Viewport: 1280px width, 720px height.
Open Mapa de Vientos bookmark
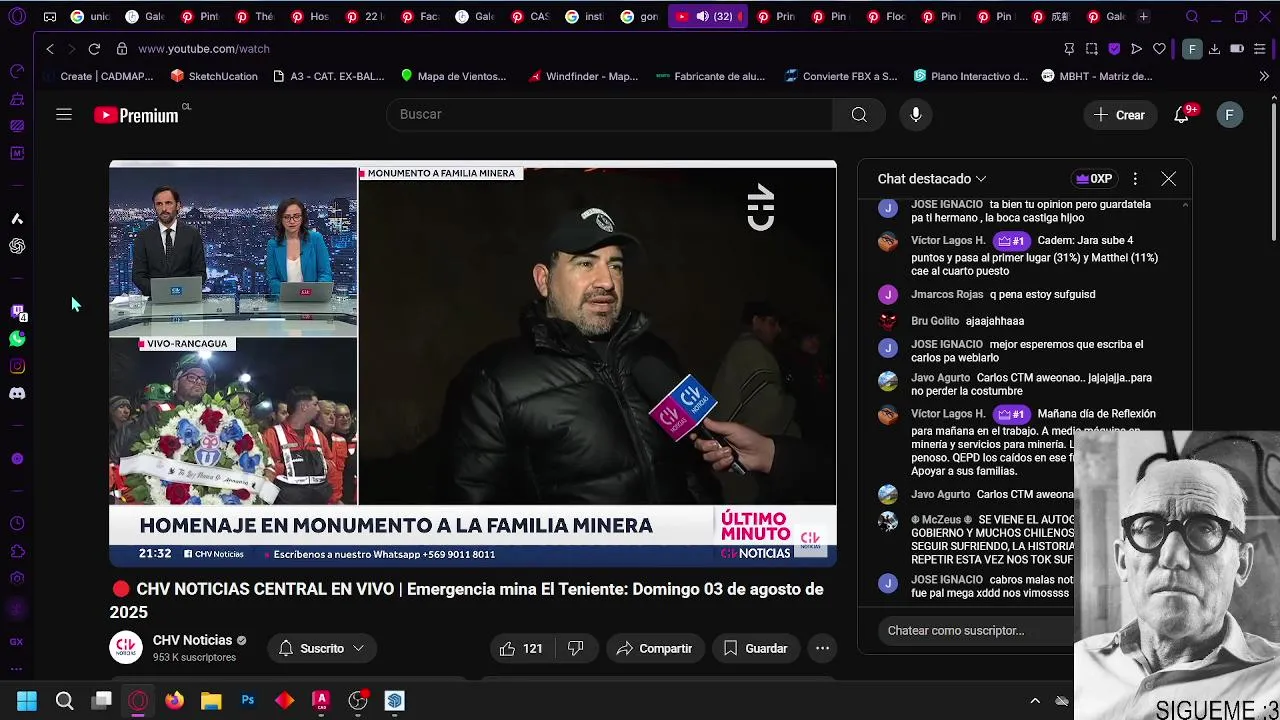coord(453,76)
